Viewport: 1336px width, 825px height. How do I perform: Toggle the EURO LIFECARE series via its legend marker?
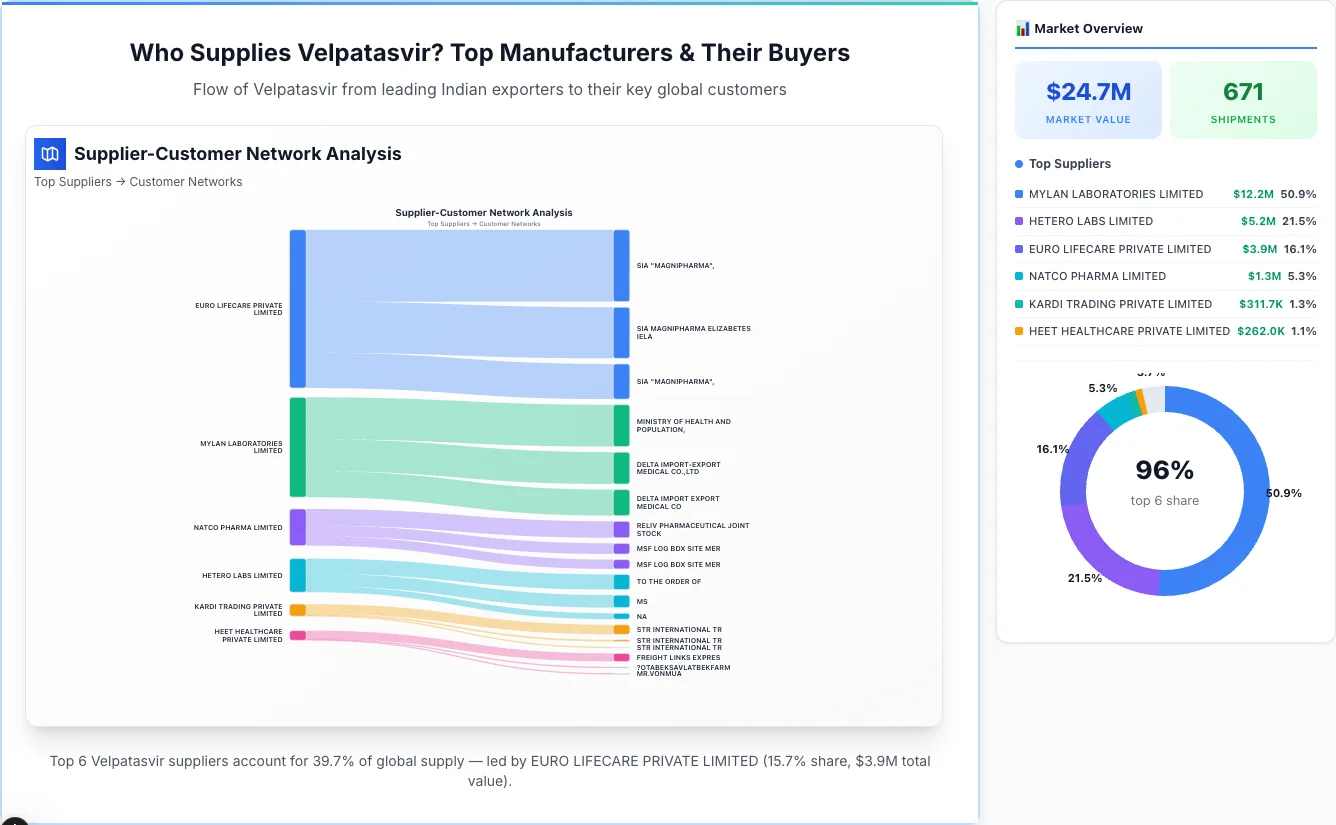pyautogui.click(x=1017, y=249)
